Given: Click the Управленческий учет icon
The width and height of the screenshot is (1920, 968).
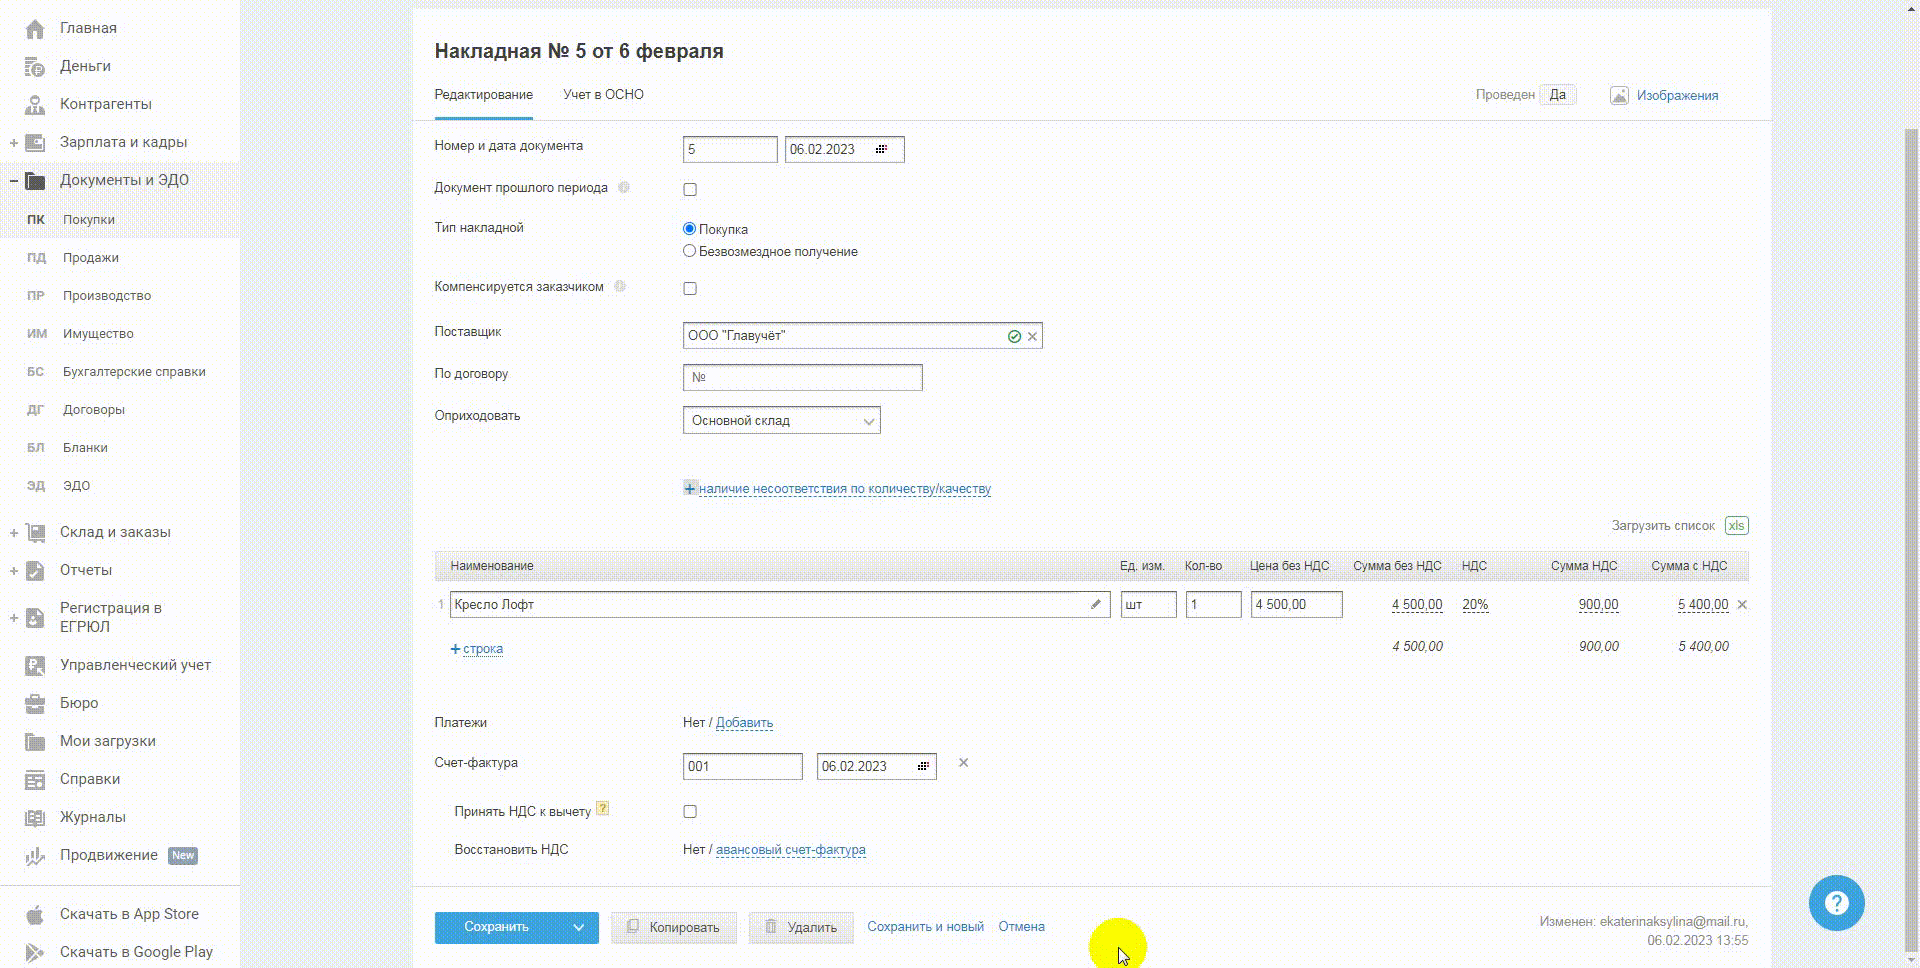Looking at the screenshot, I should [35, 666].
